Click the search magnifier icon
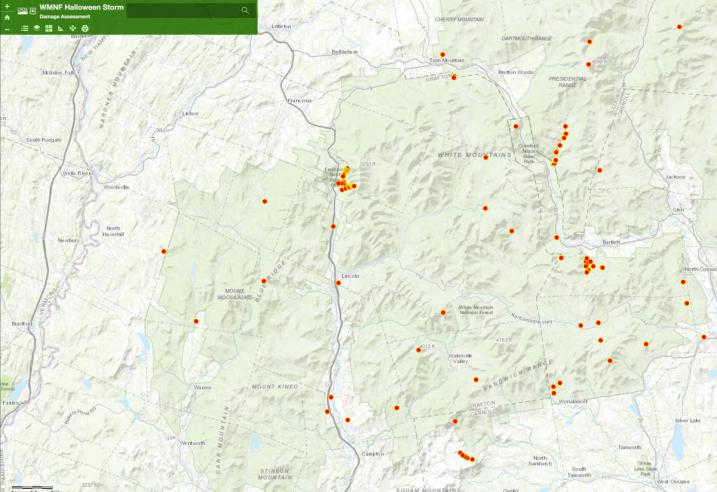Image resolution: width=717 pixels, height=492 pixels. (x=245, y=10)
